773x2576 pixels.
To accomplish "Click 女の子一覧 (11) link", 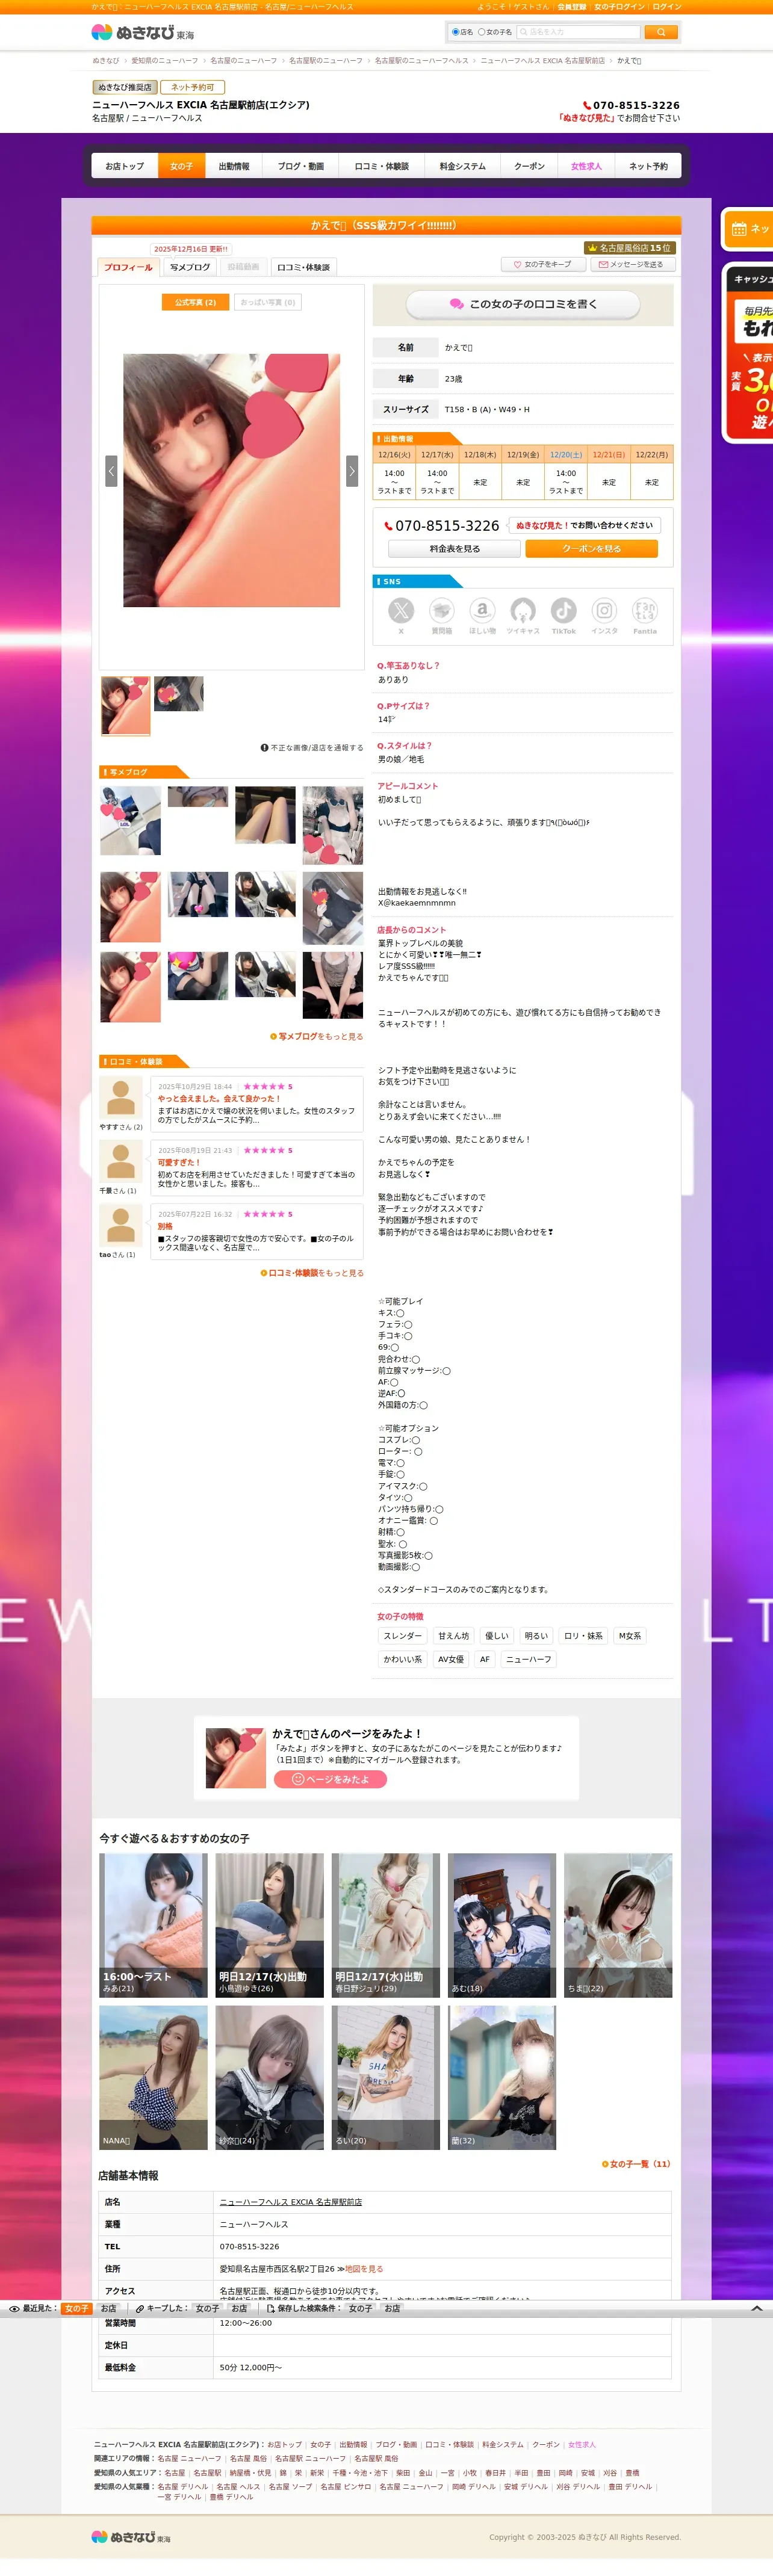I will pyautogui.click(x=636, y=2164).
